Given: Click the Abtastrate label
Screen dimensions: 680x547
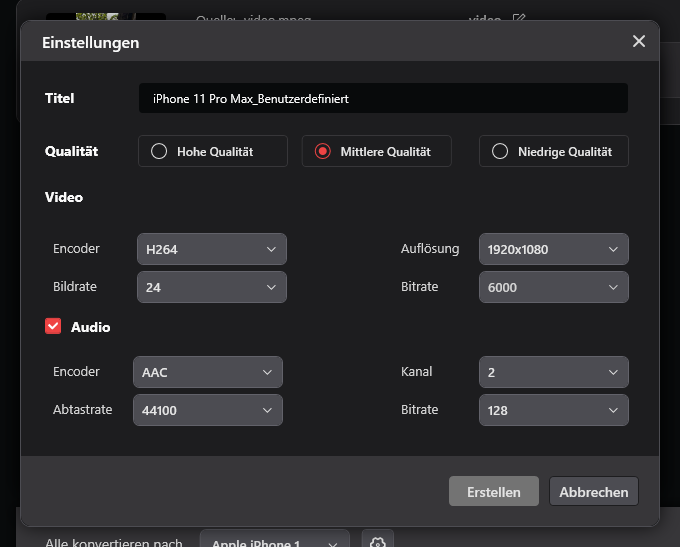Looking at the screenshot, I should (x=82, y=409).
